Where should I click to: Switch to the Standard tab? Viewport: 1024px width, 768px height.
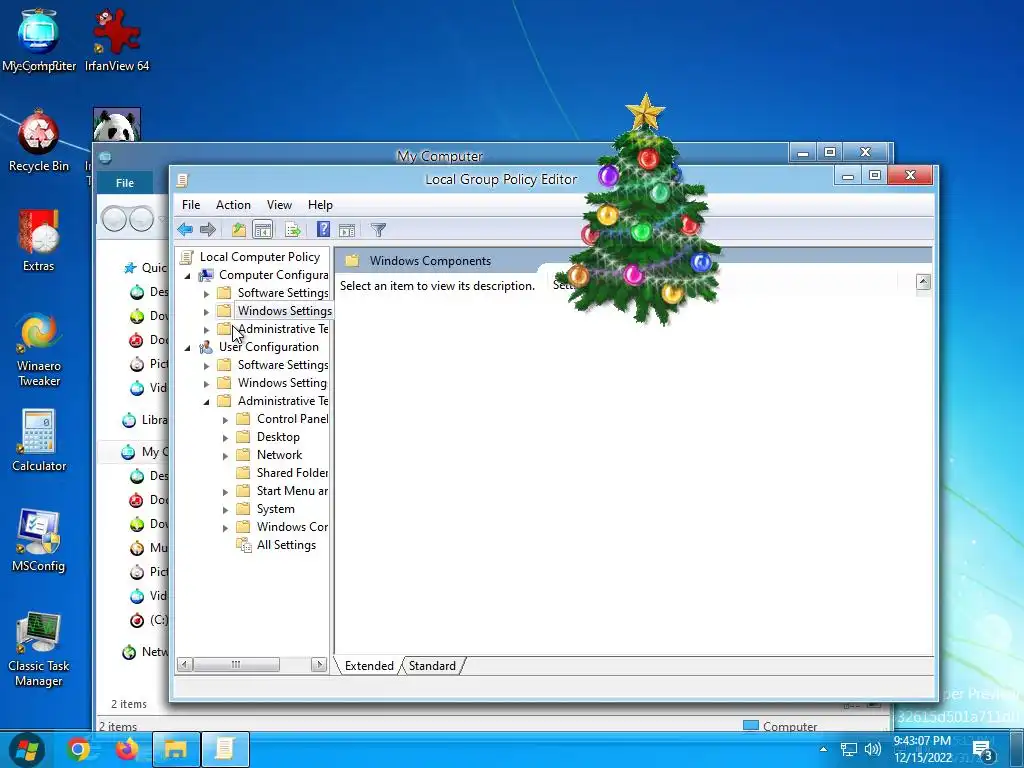click(x=432, y=665)
